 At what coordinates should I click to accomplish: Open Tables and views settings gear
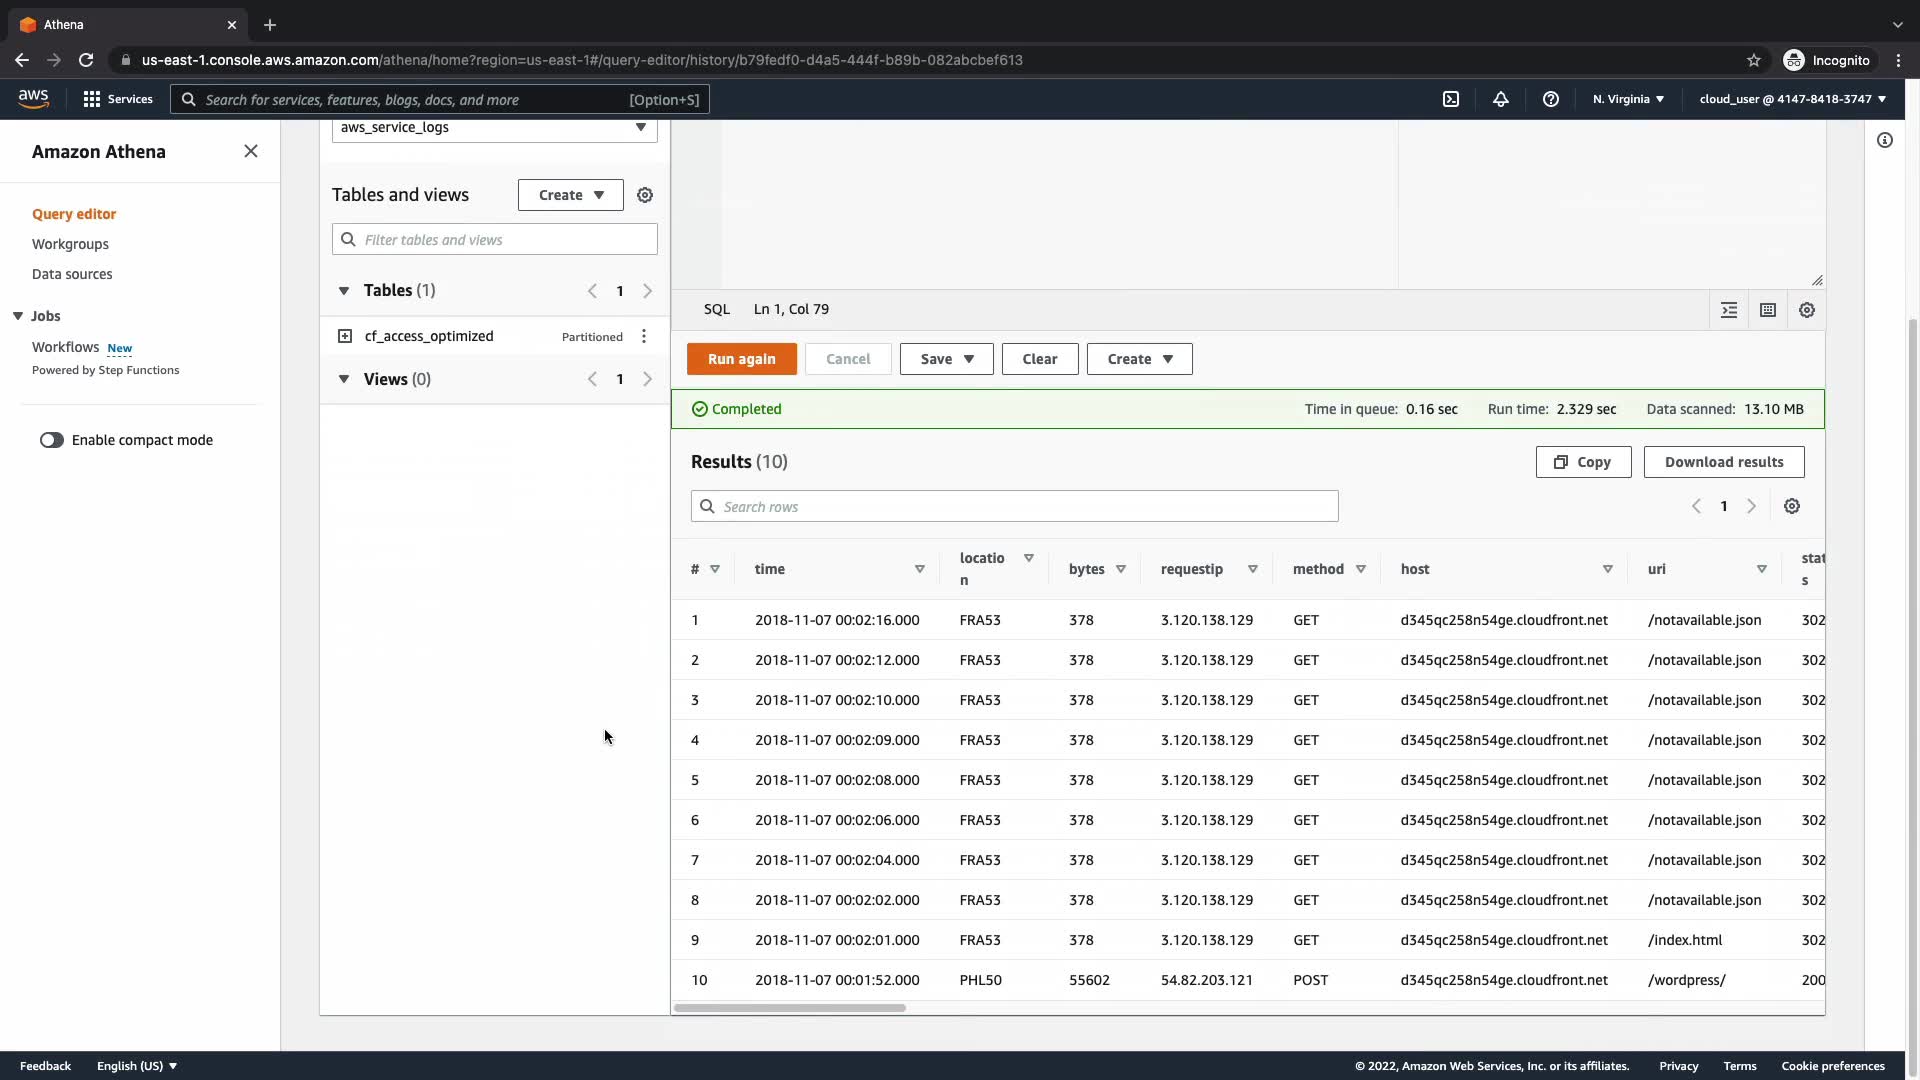click(645, 195)
